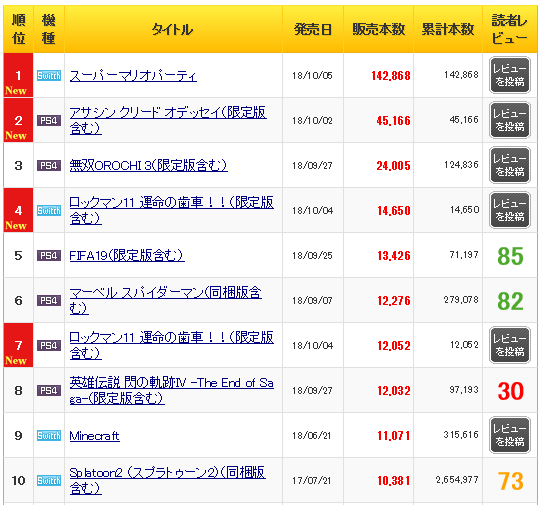Click the cumulative total 97,193
The width and height of the screenshot is (541, 505).
[464, 390]
